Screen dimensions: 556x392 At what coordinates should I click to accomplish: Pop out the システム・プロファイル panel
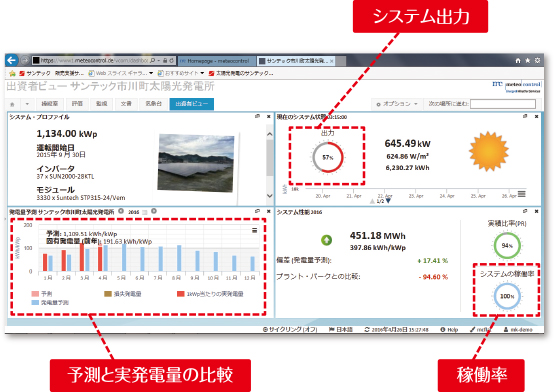pyautogui.click(x=257, y=116)
